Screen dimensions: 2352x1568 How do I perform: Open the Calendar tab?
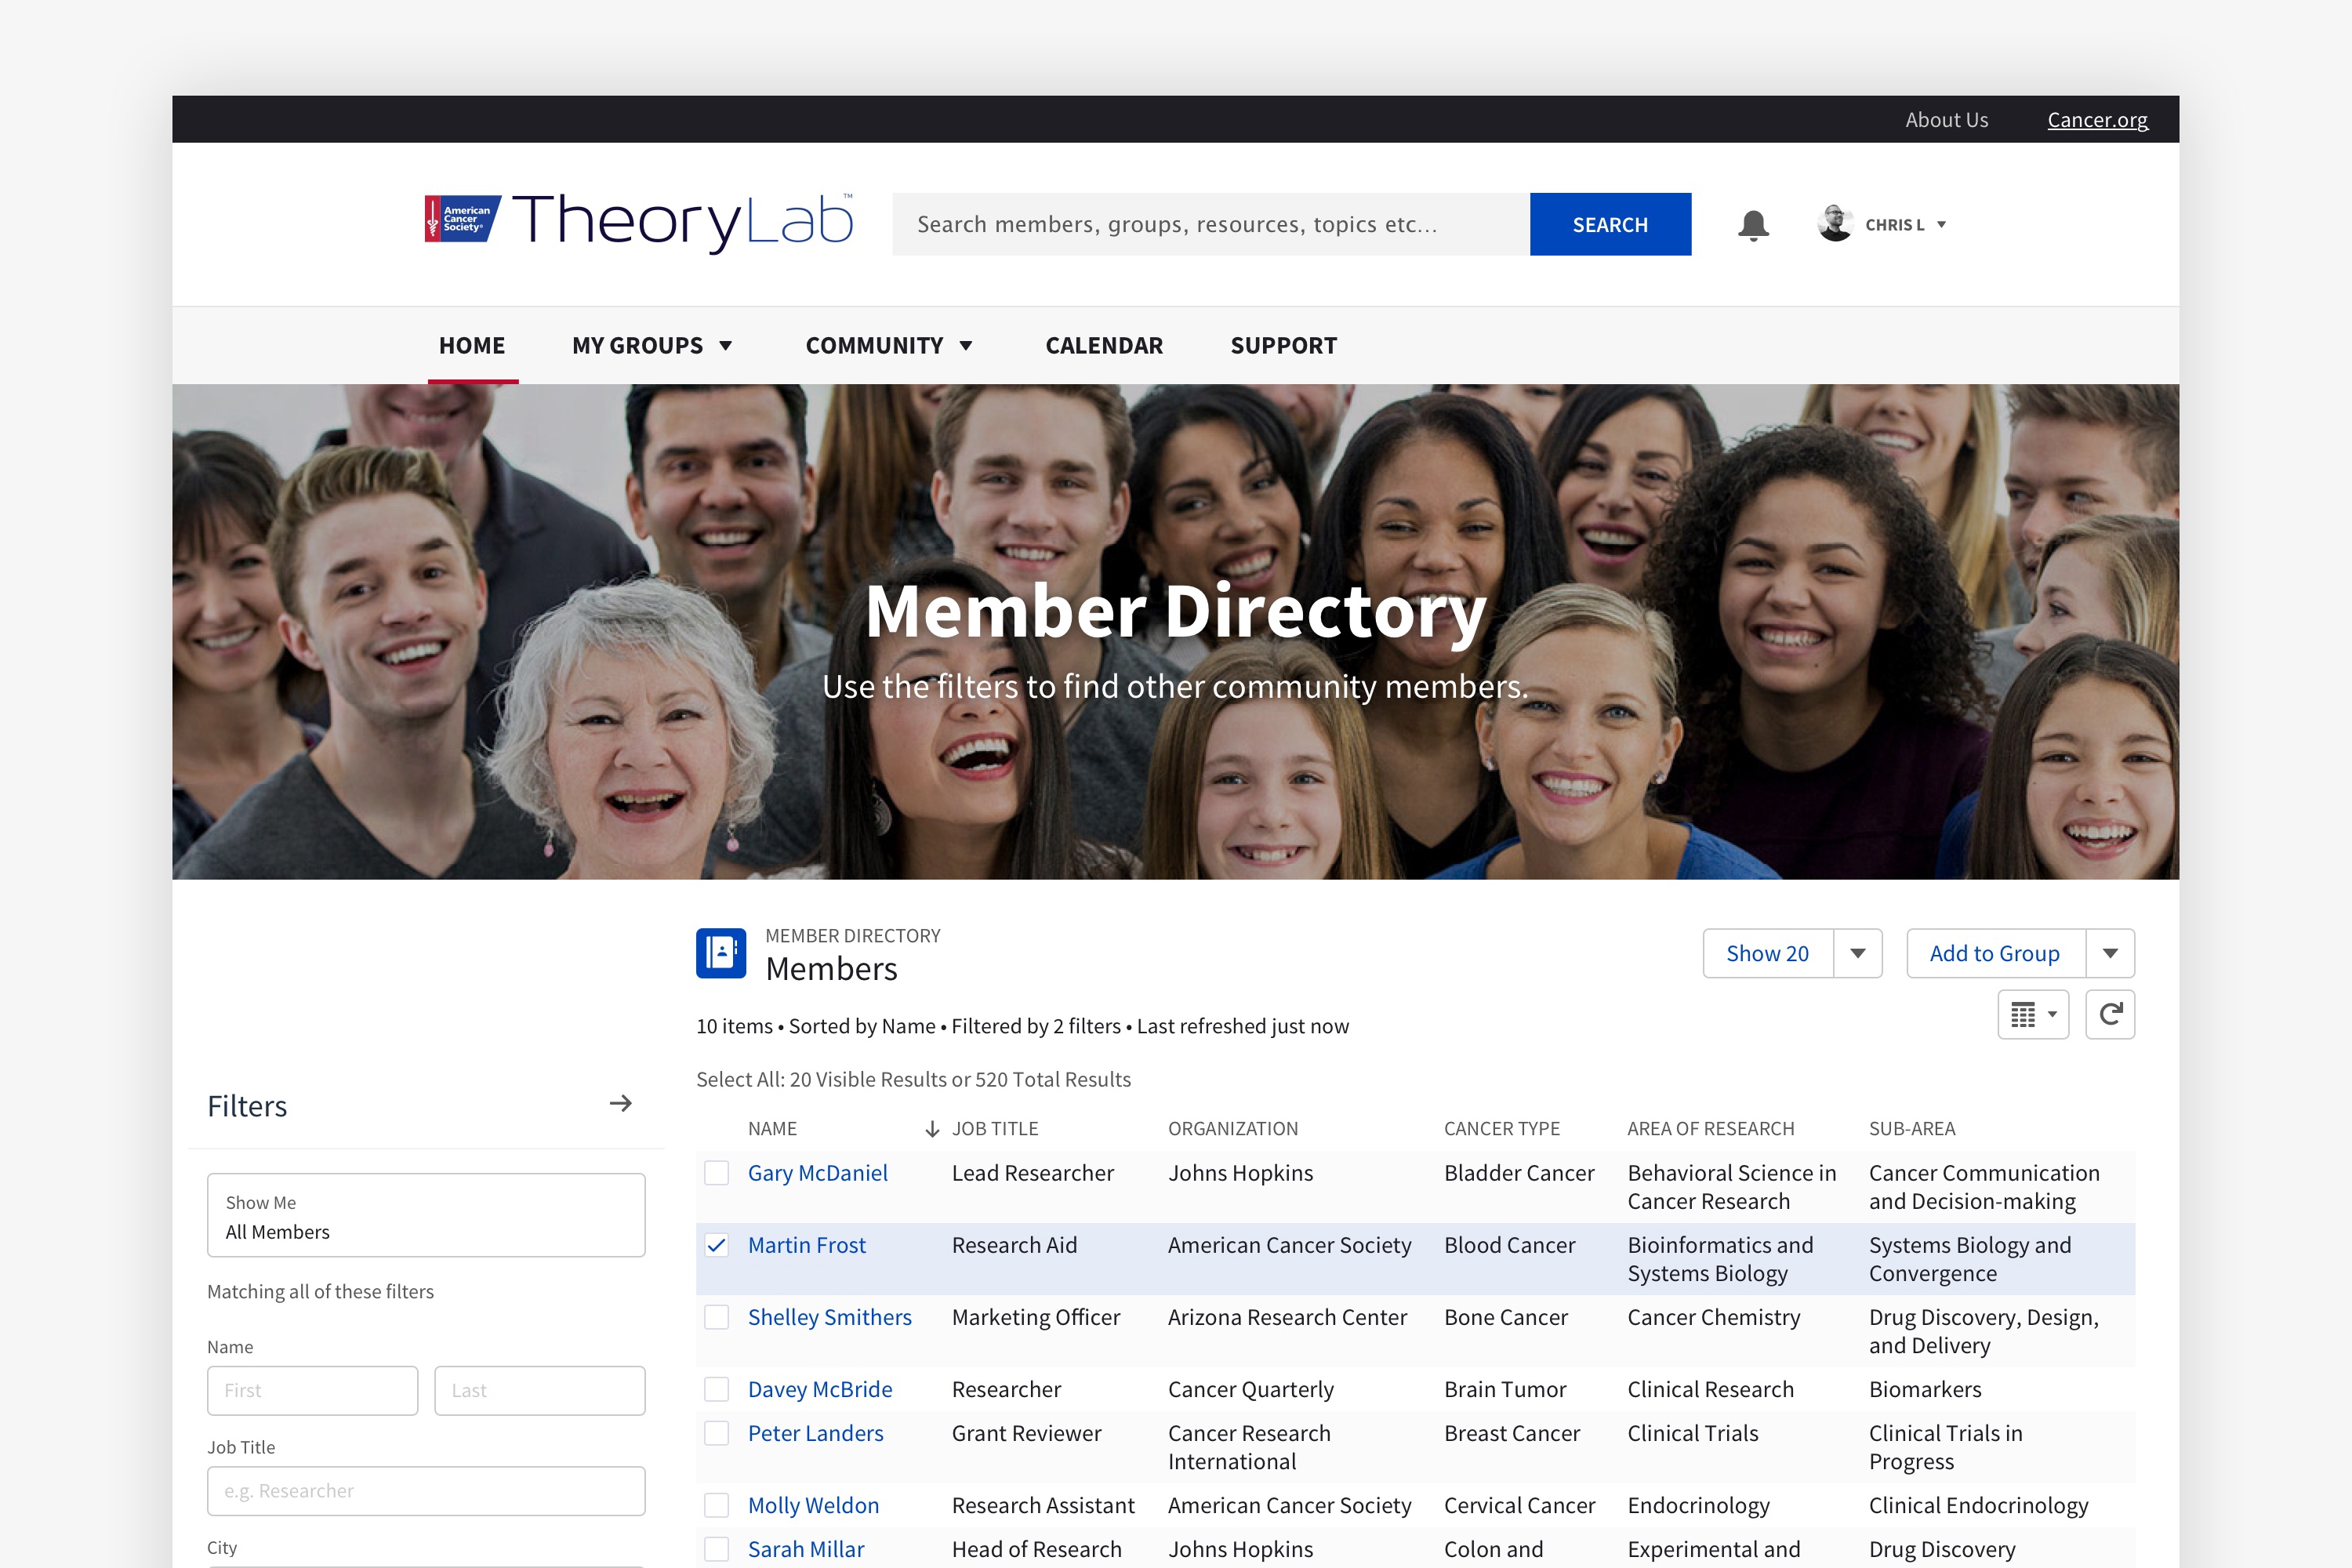point(1104,346)
